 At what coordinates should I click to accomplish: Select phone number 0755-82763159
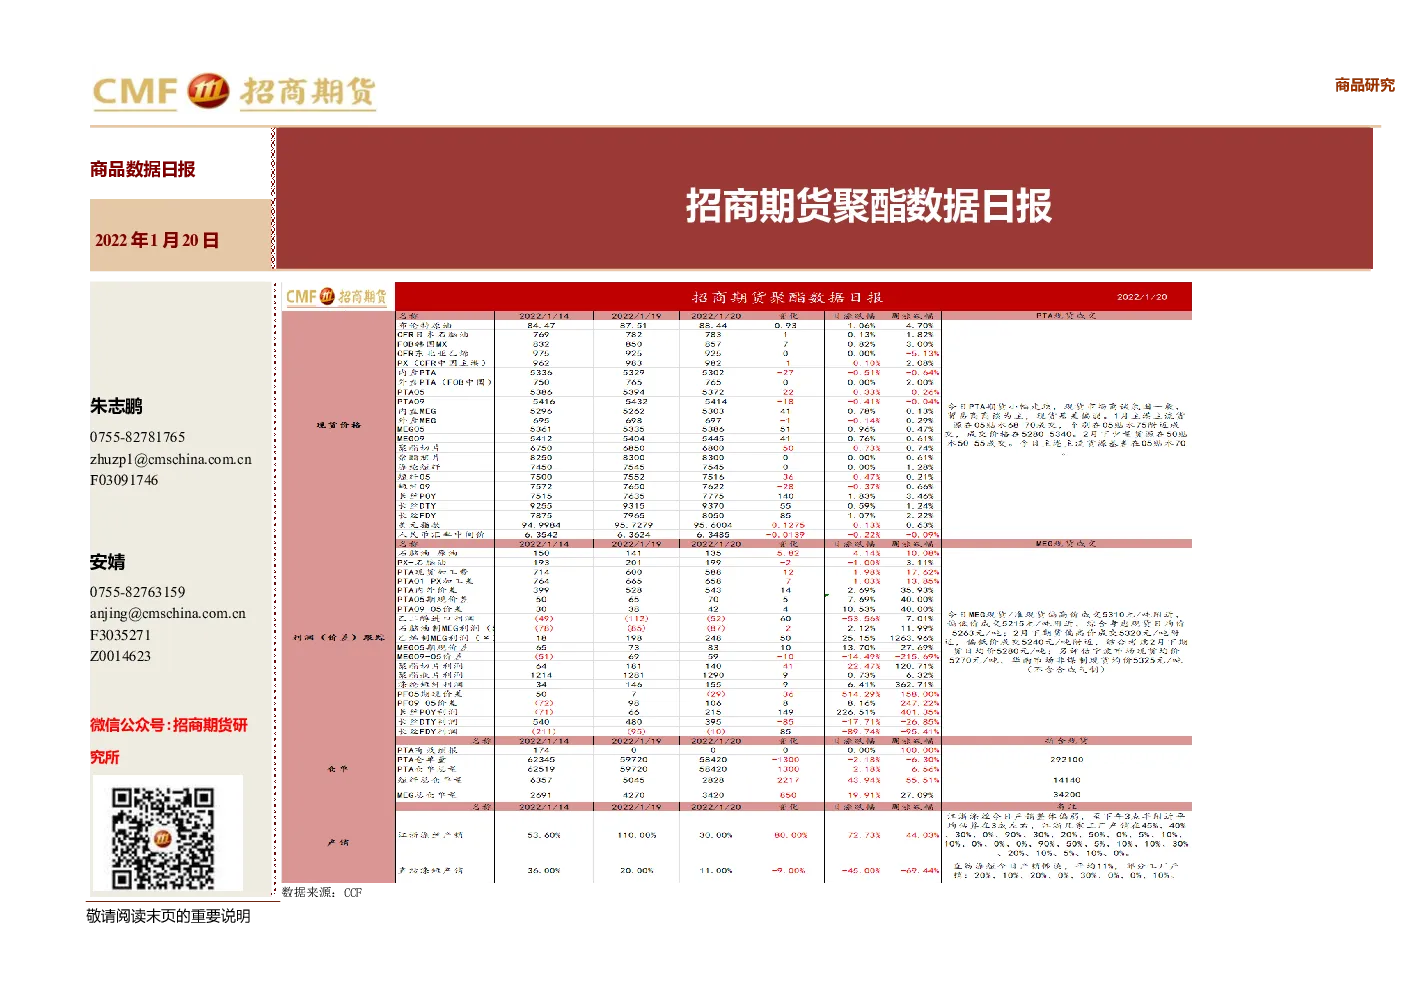138,593
